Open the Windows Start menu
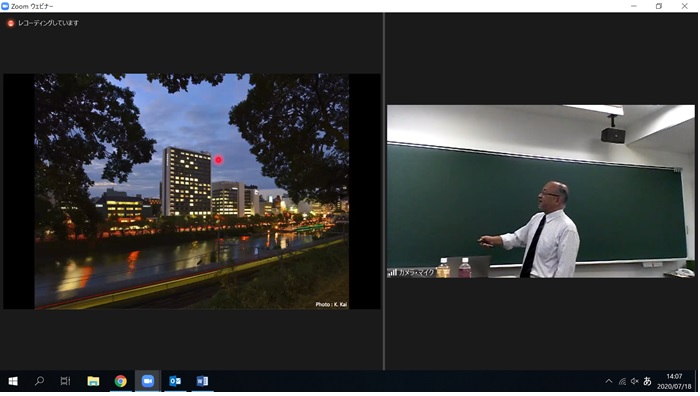The height and width of the screenshot is (396, 700). [x=13, y=381]
